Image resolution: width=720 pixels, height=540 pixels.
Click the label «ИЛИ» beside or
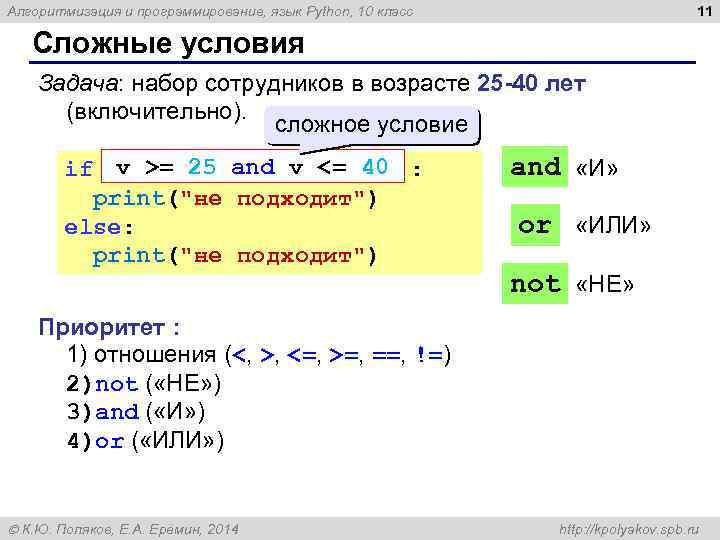coord(613,225)
